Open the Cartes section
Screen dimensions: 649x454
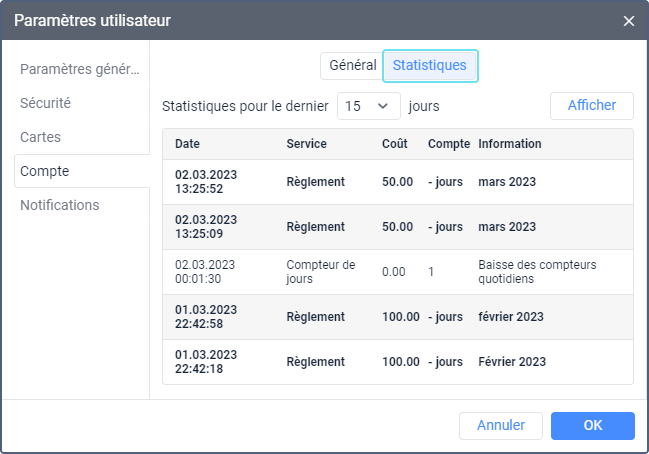coord(41,137)
